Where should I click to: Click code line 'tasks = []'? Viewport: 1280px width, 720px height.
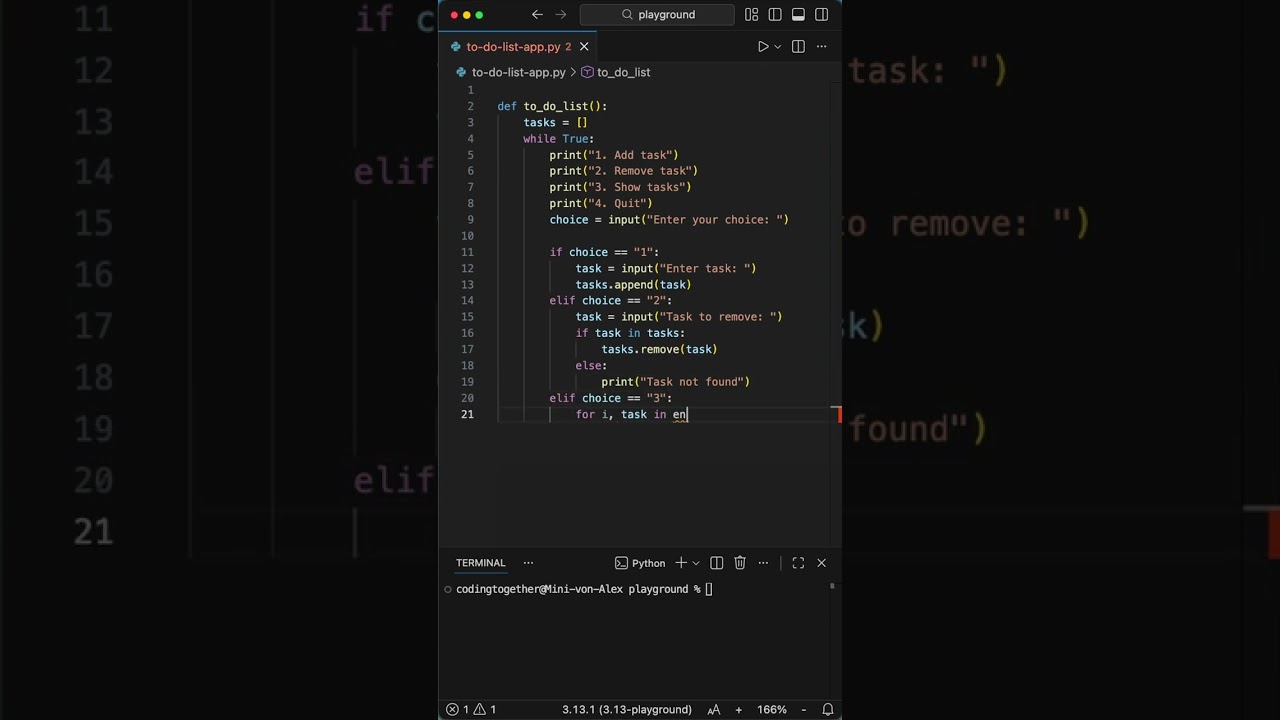(555, 123)
